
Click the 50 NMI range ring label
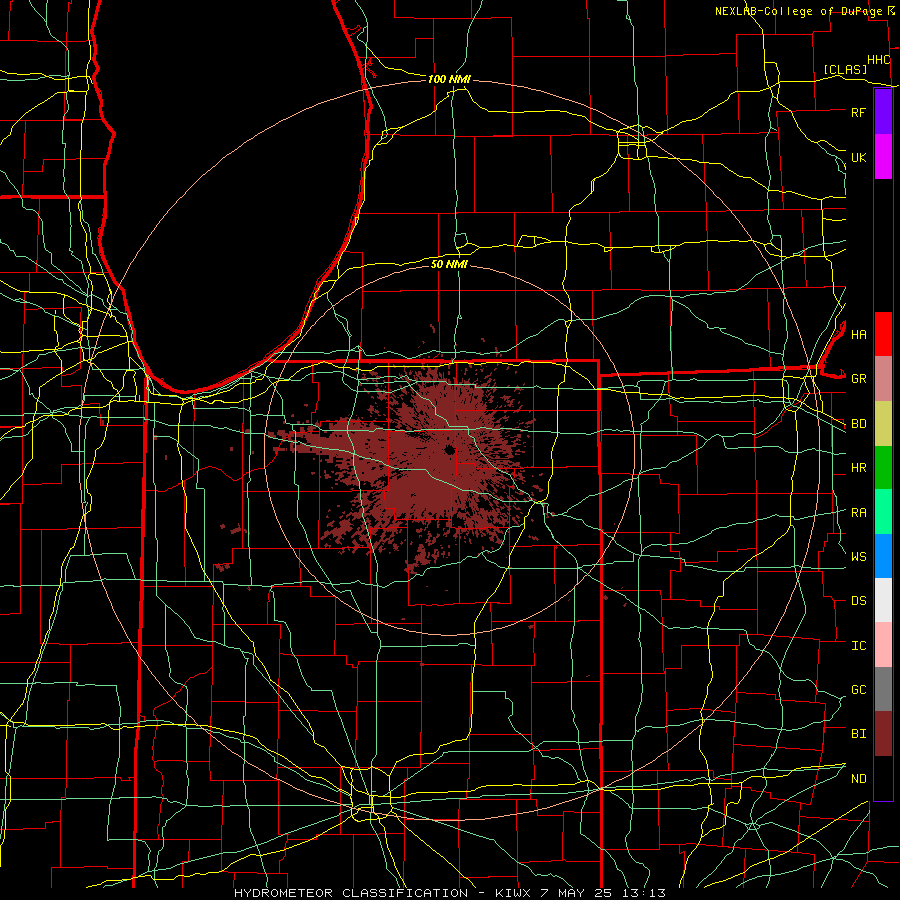(x=449, y=264)
